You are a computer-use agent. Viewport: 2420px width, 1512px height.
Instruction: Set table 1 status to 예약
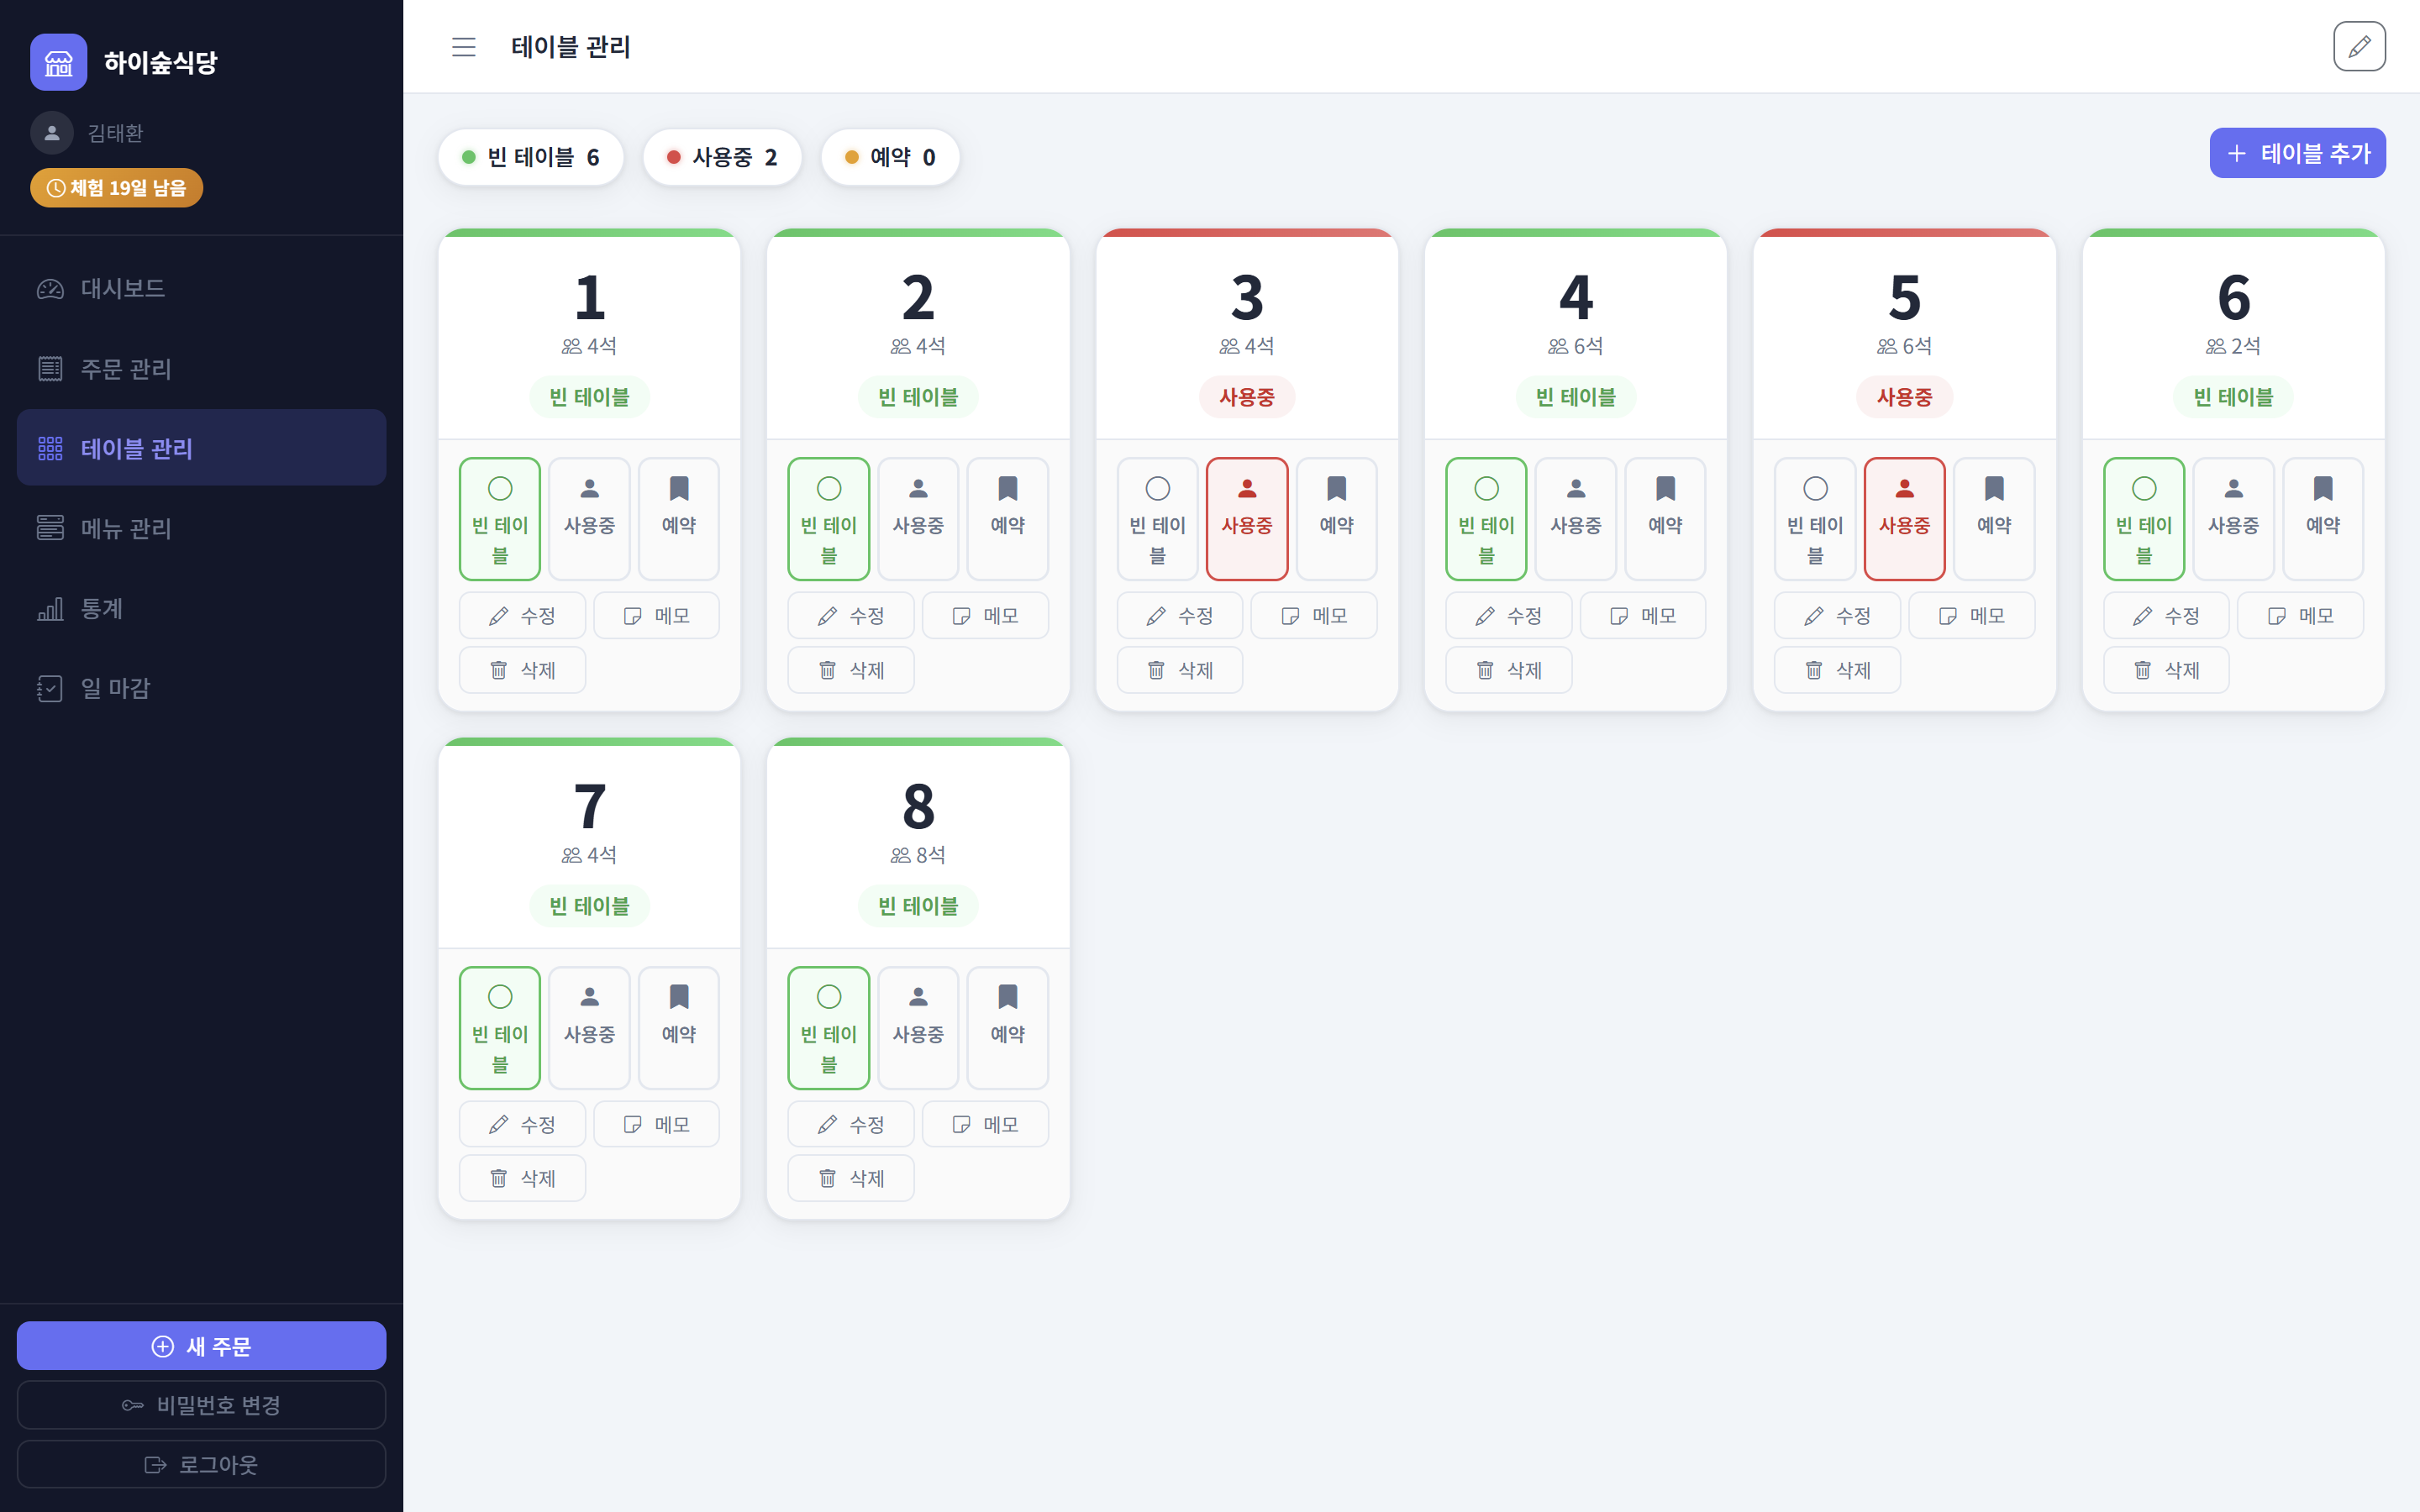click(679, 519)
